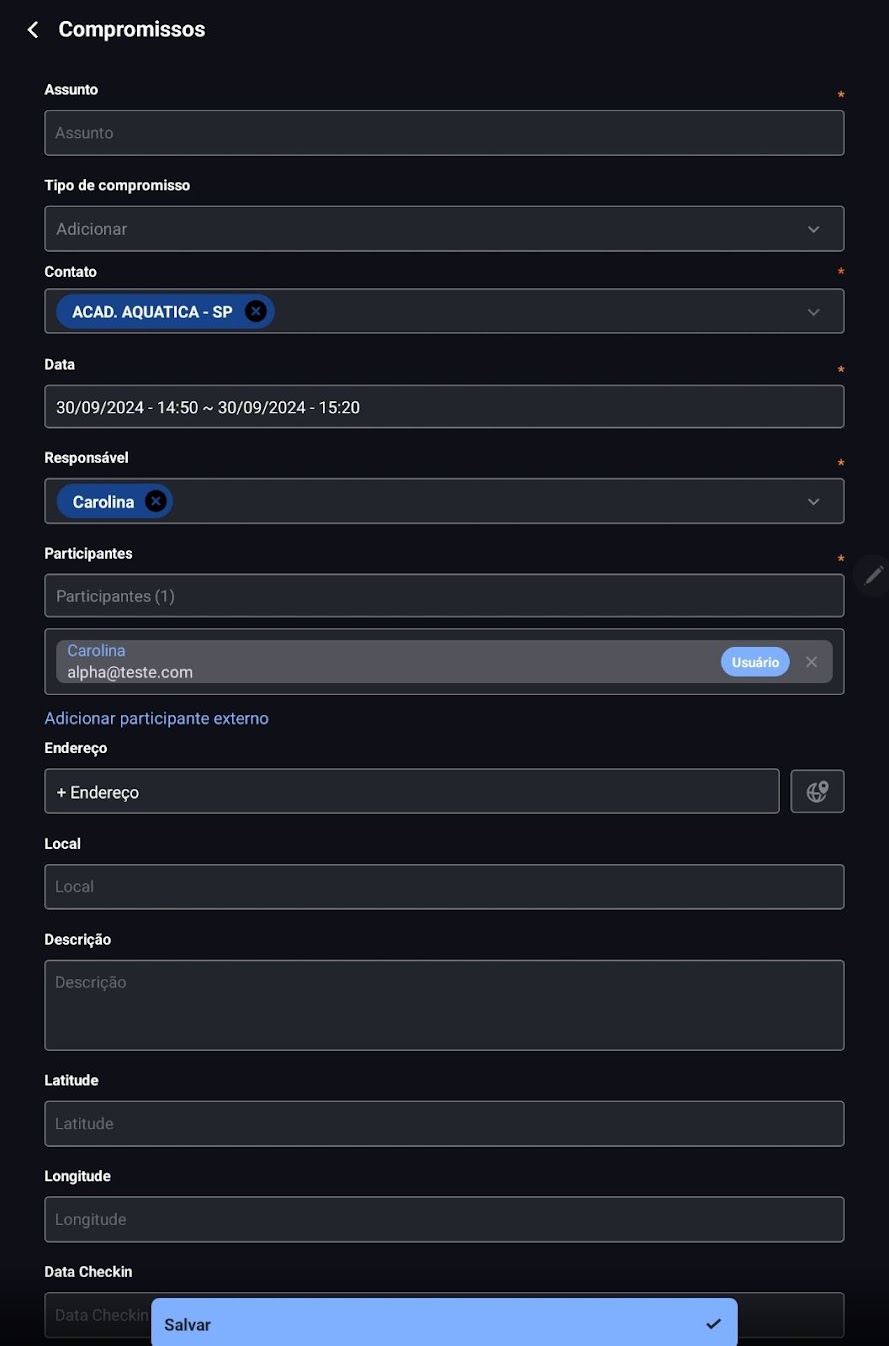Screen dimensions: 889x1346
Task: Click the floating pencil edit icon
Action: coord(874,575)
